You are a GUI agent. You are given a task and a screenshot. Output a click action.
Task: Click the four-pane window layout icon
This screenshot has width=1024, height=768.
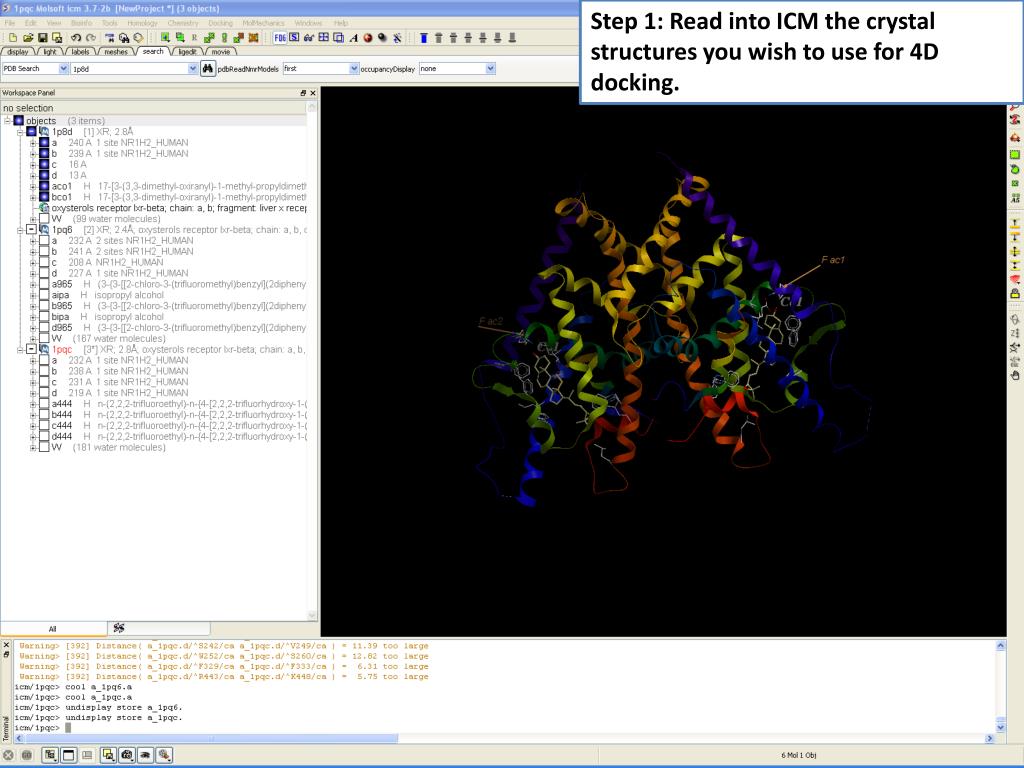pos(323,38)
